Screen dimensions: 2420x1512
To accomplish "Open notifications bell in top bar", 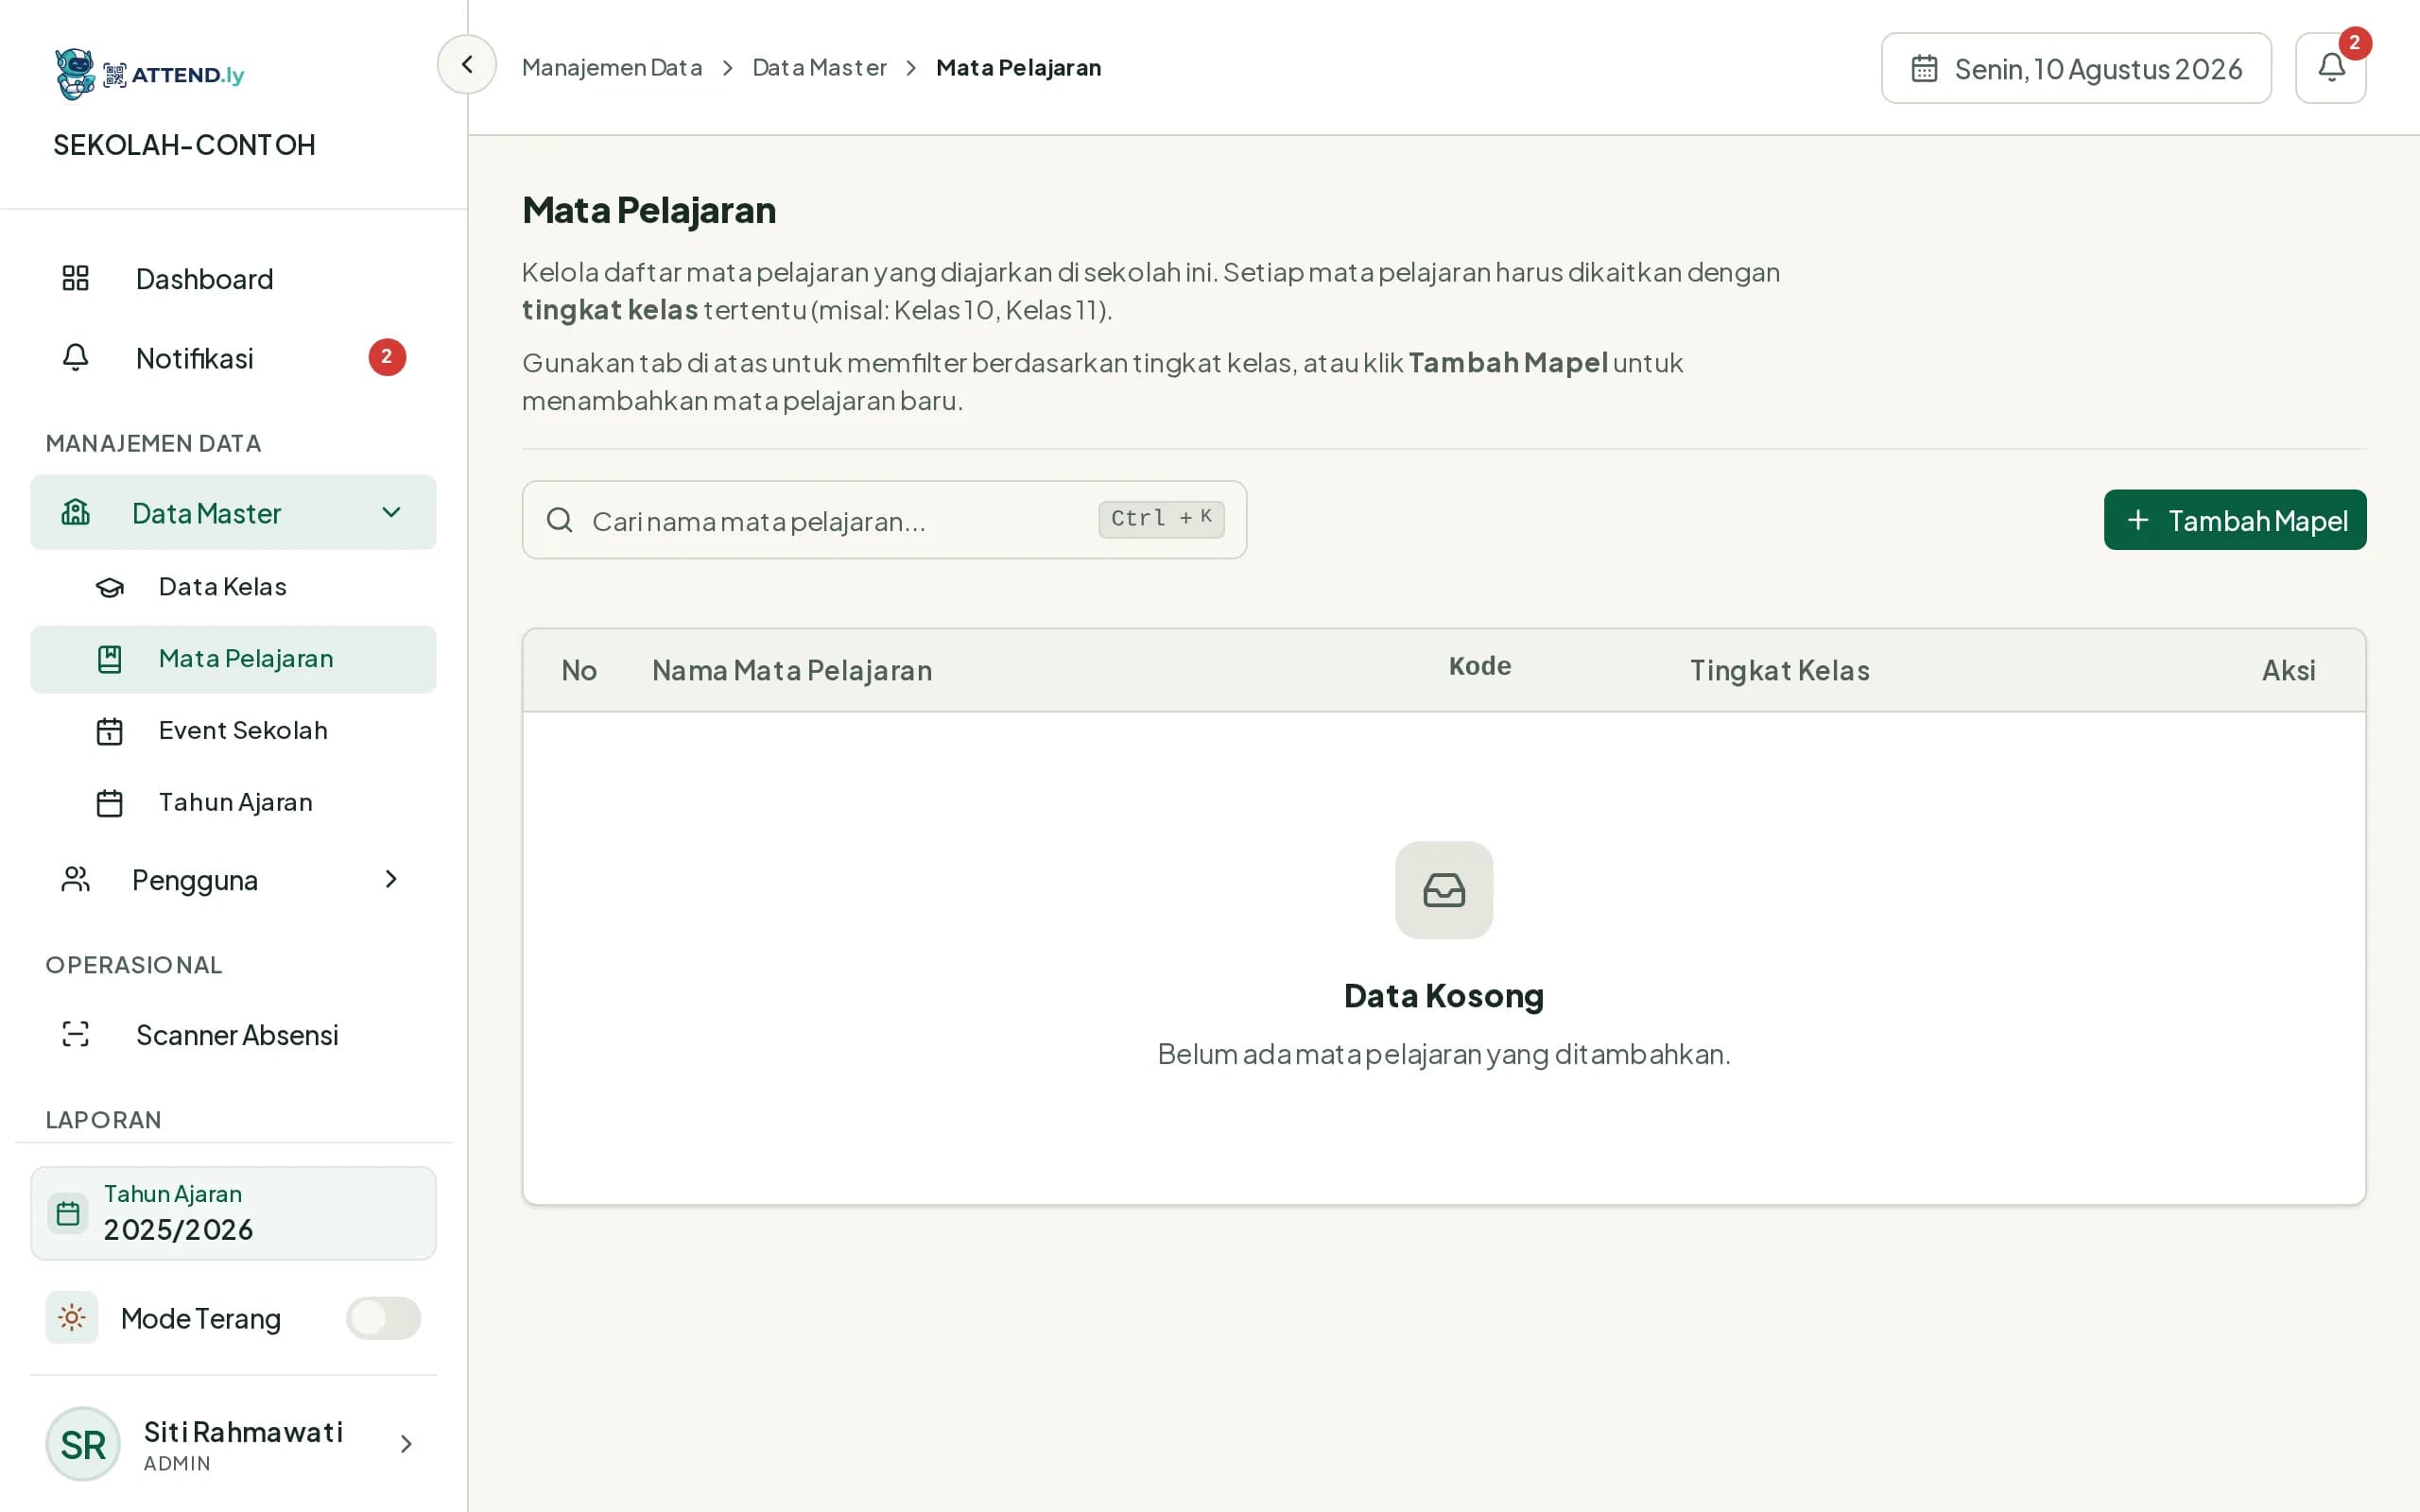I will tap(2330, 68).
